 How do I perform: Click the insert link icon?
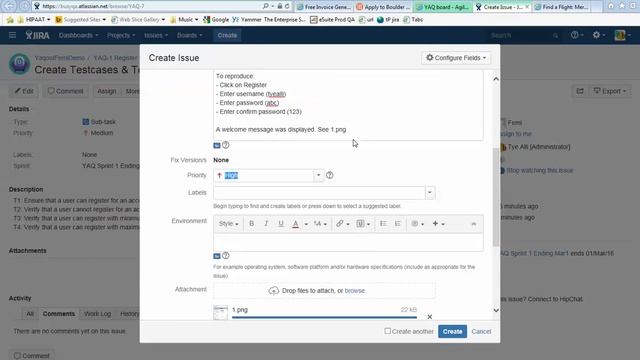pos(340,224)
